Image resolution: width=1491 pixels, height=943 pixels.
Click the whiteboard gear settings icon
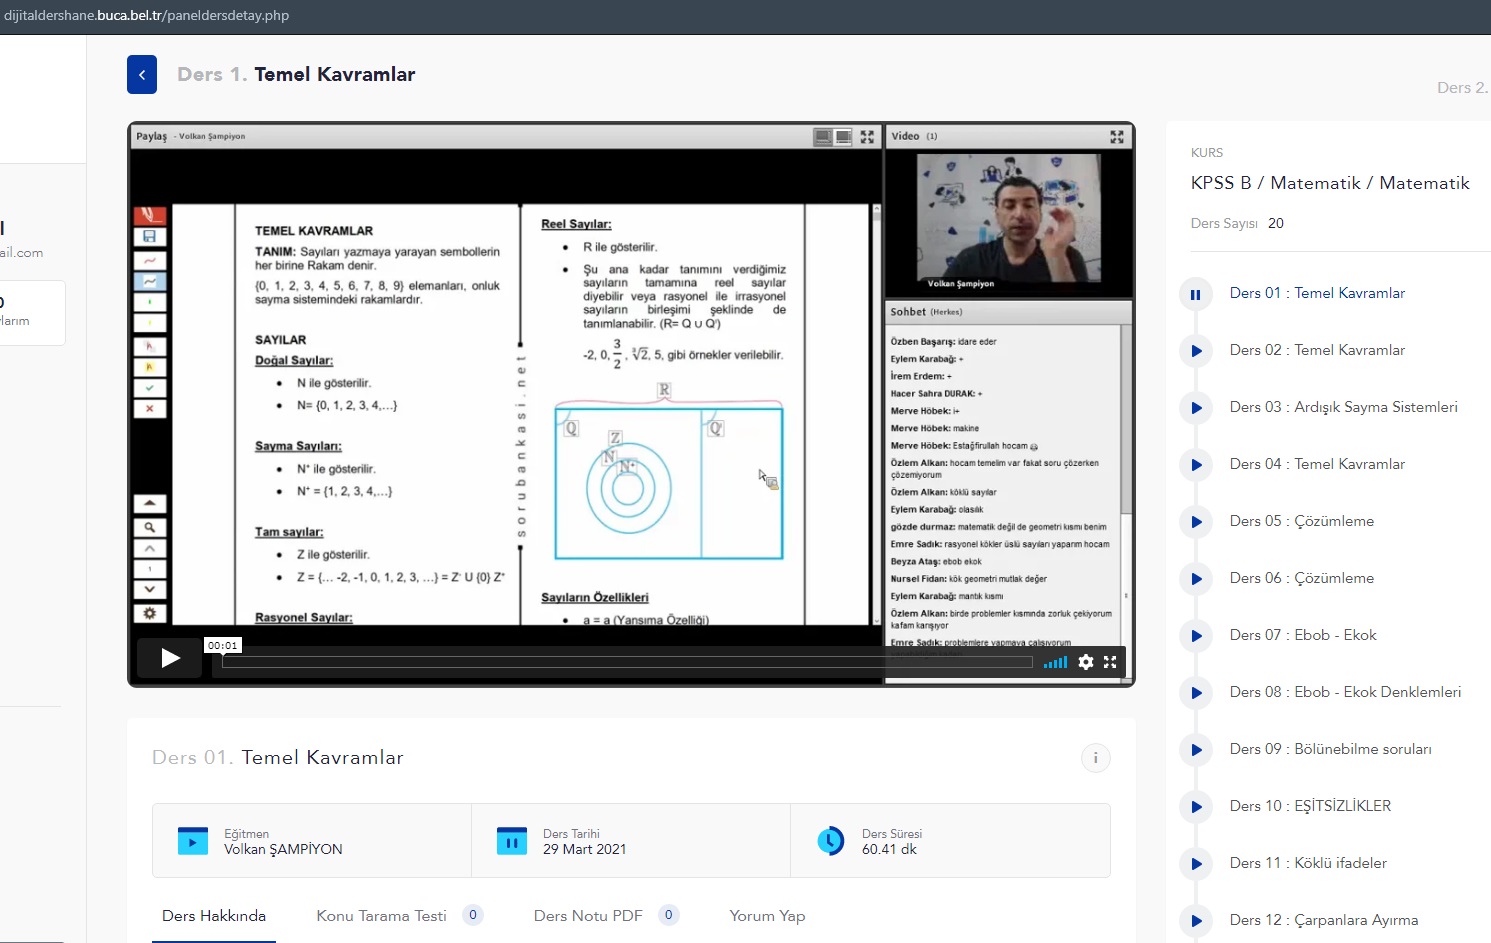[x=150, y=613]
